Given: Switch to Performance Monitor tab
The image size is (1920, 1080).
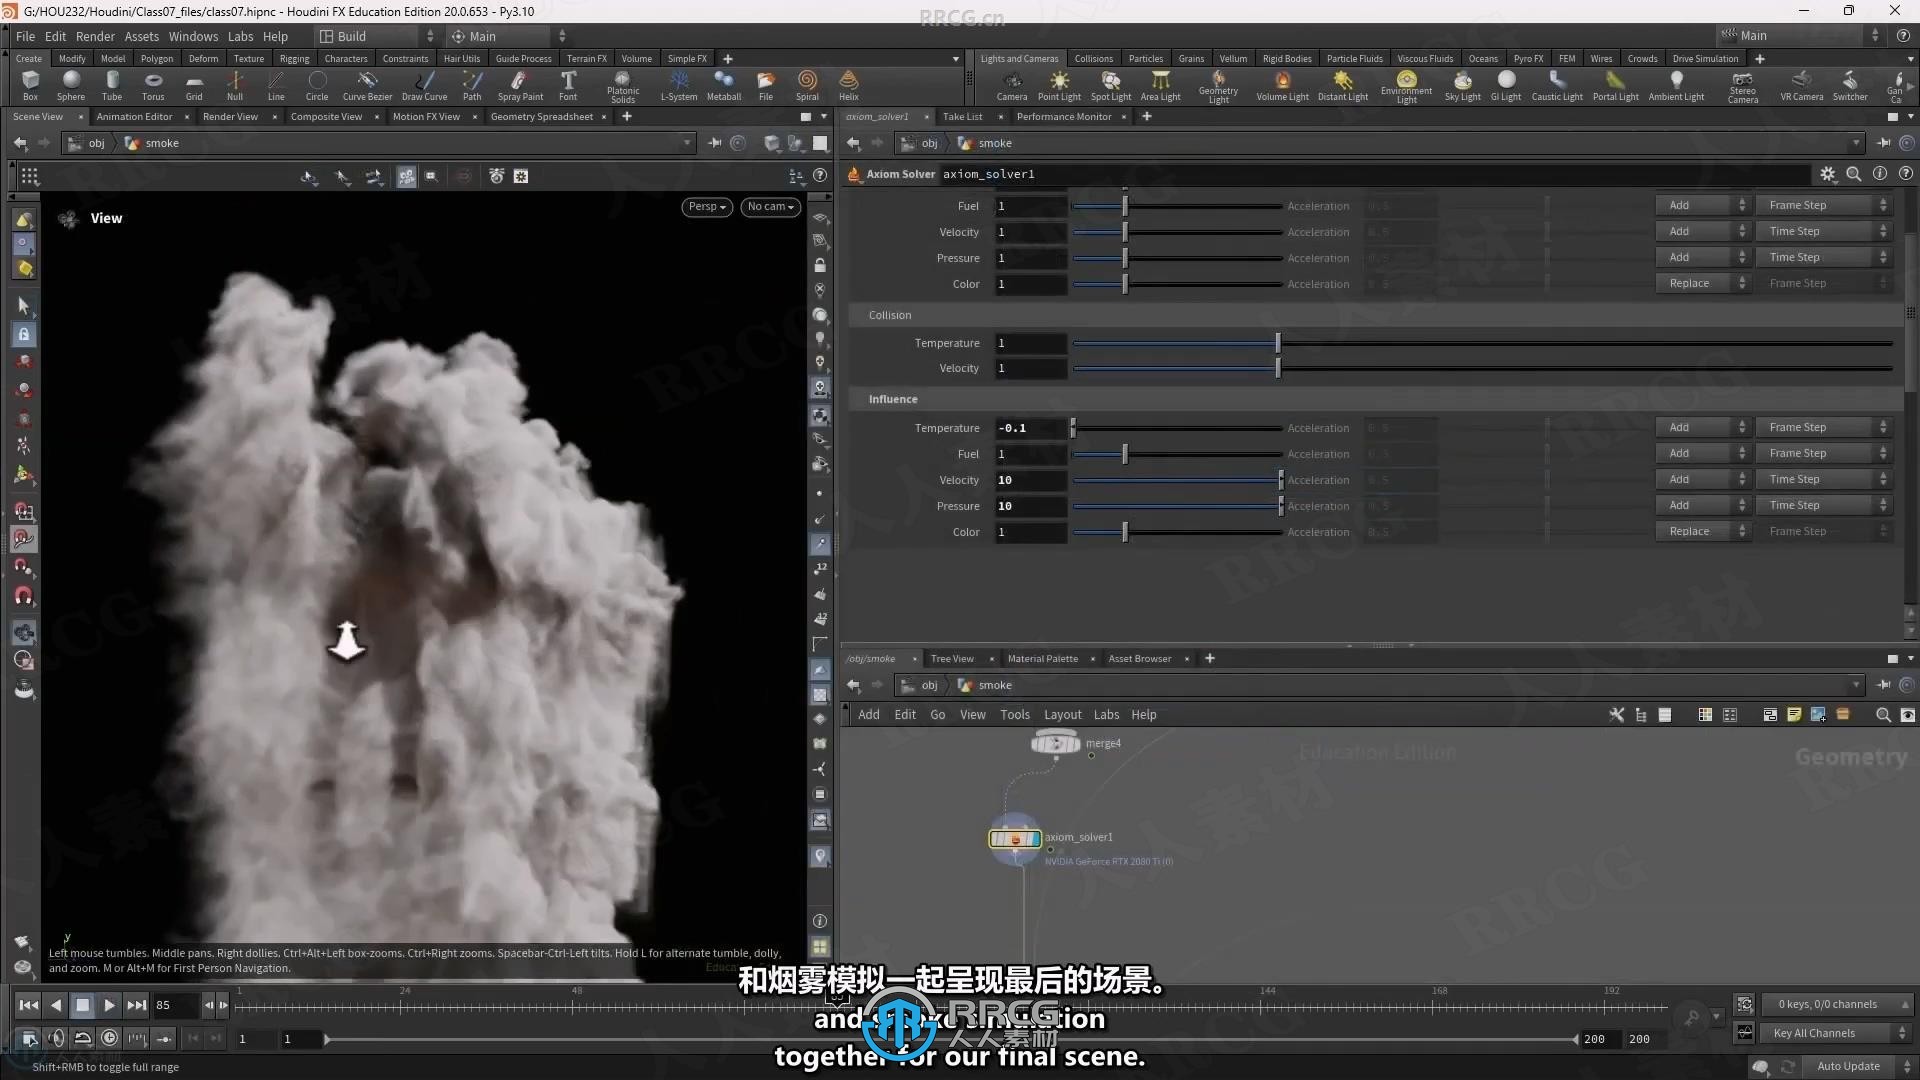Looking at the screenshot, I should [x=1063, y=117].
